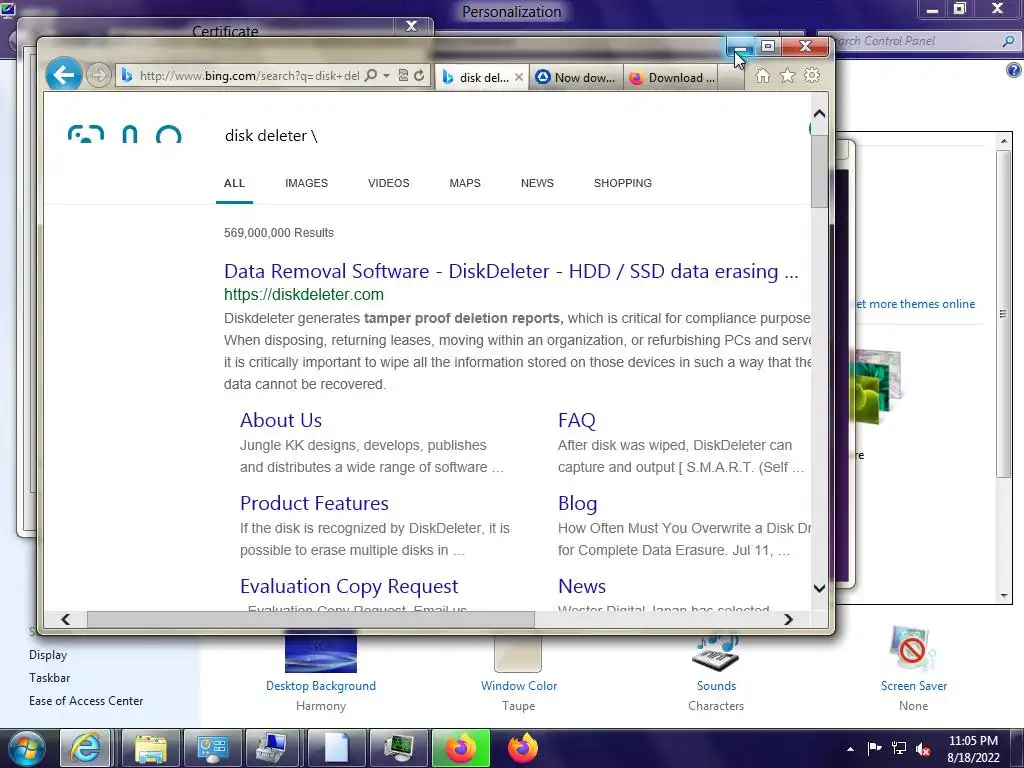The width and height of the screenshot is (1024, 768).
Task: Click the horizontal scrollbar left arrow
Action: (65, 619)
